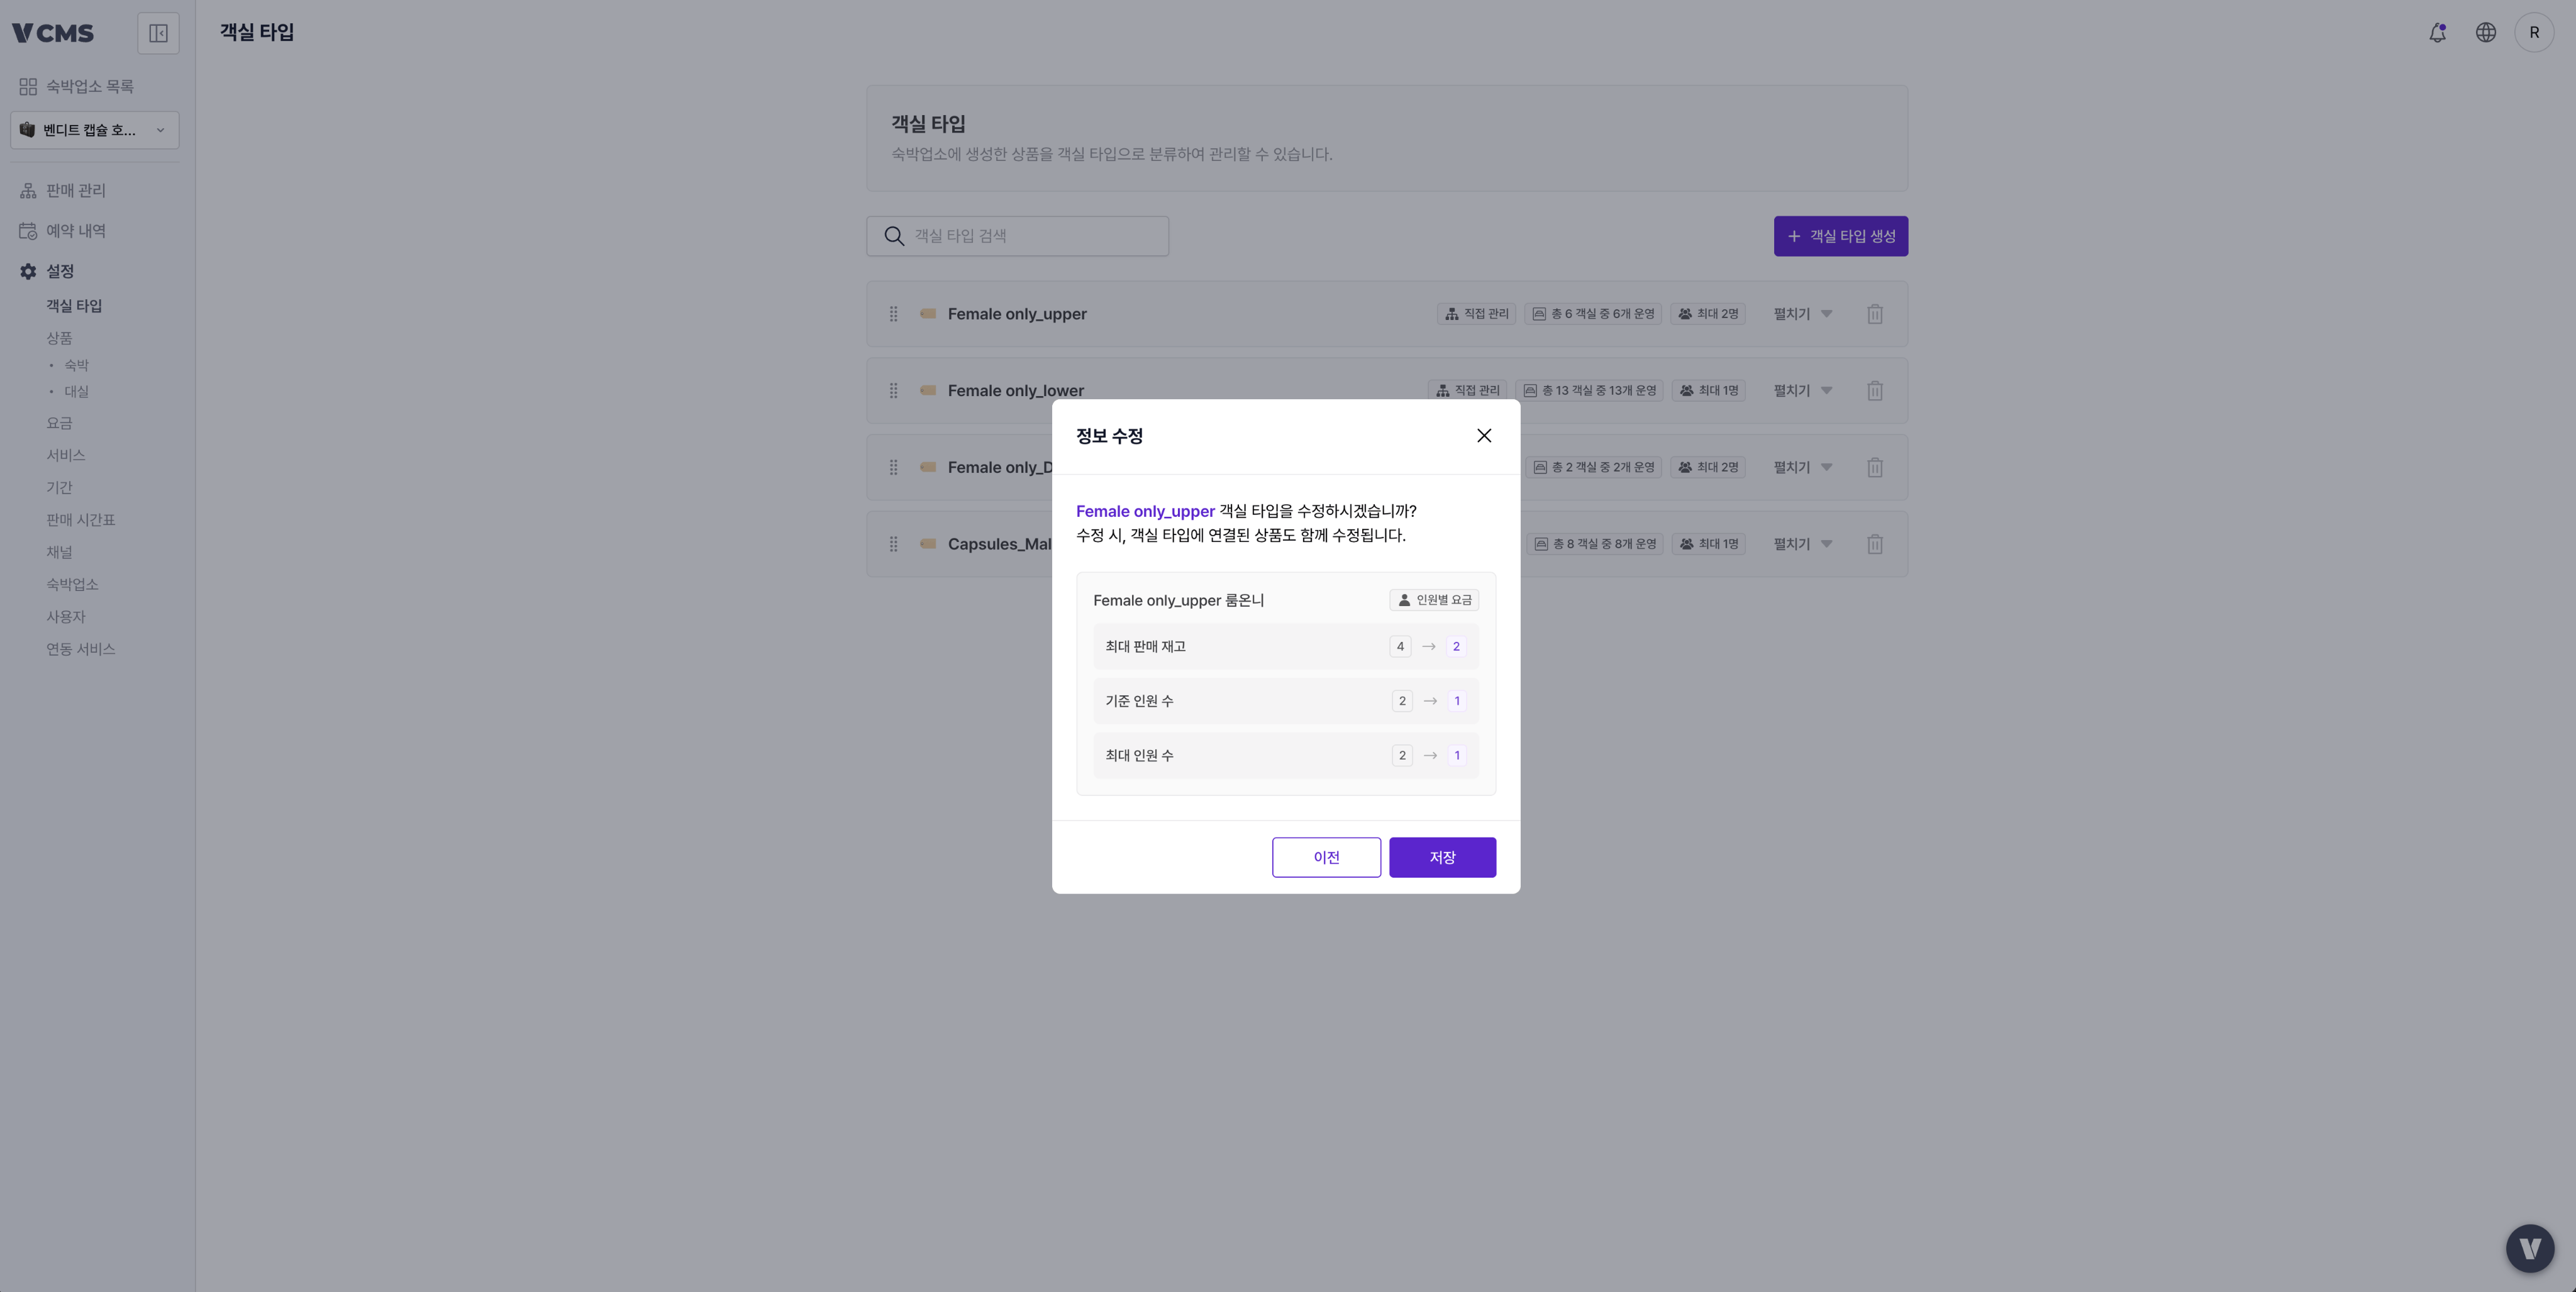Click purple Female only_upper text in dialog

pyautogui.click(x=1145, y=511)
